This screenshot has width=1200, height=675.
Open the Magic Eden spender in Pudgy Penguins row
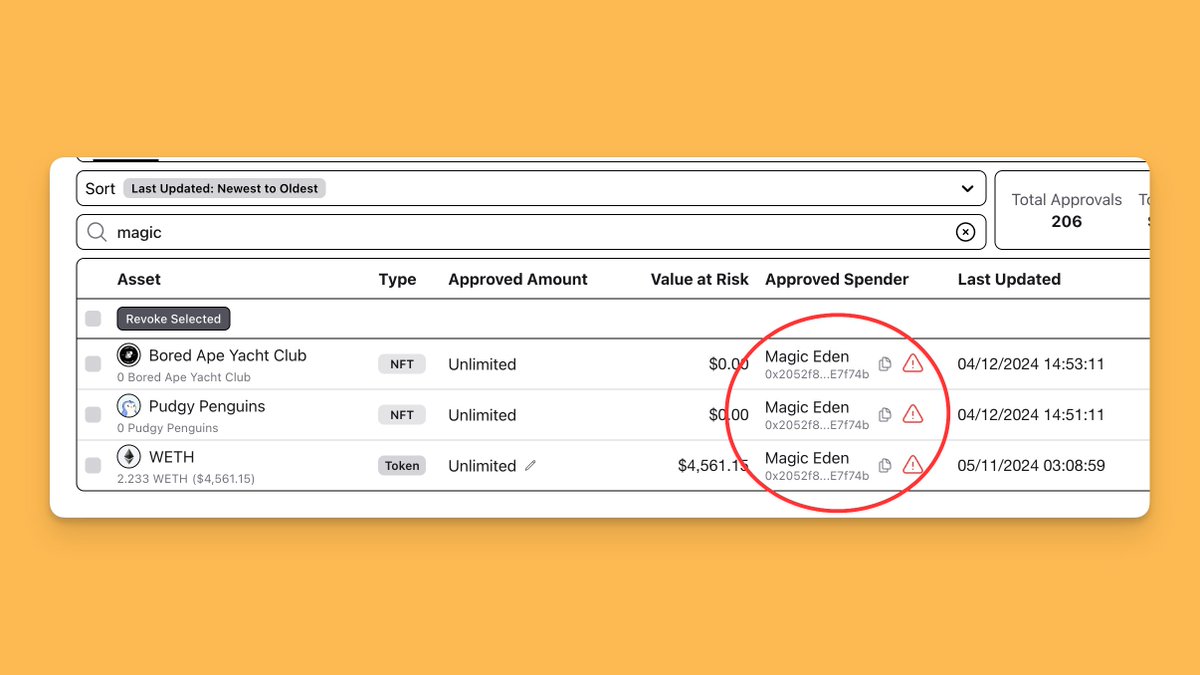click(807, 407)
